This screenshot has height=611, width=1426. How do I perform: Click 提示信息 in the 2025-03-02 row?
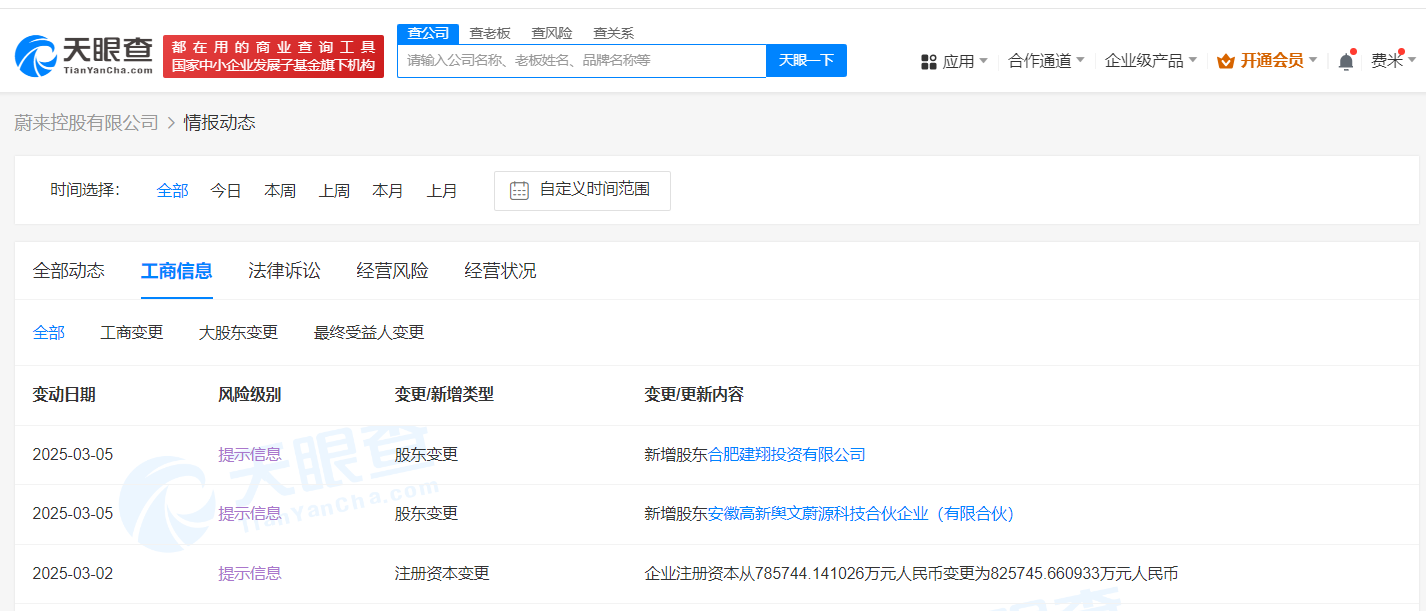[x=250, y=574]
